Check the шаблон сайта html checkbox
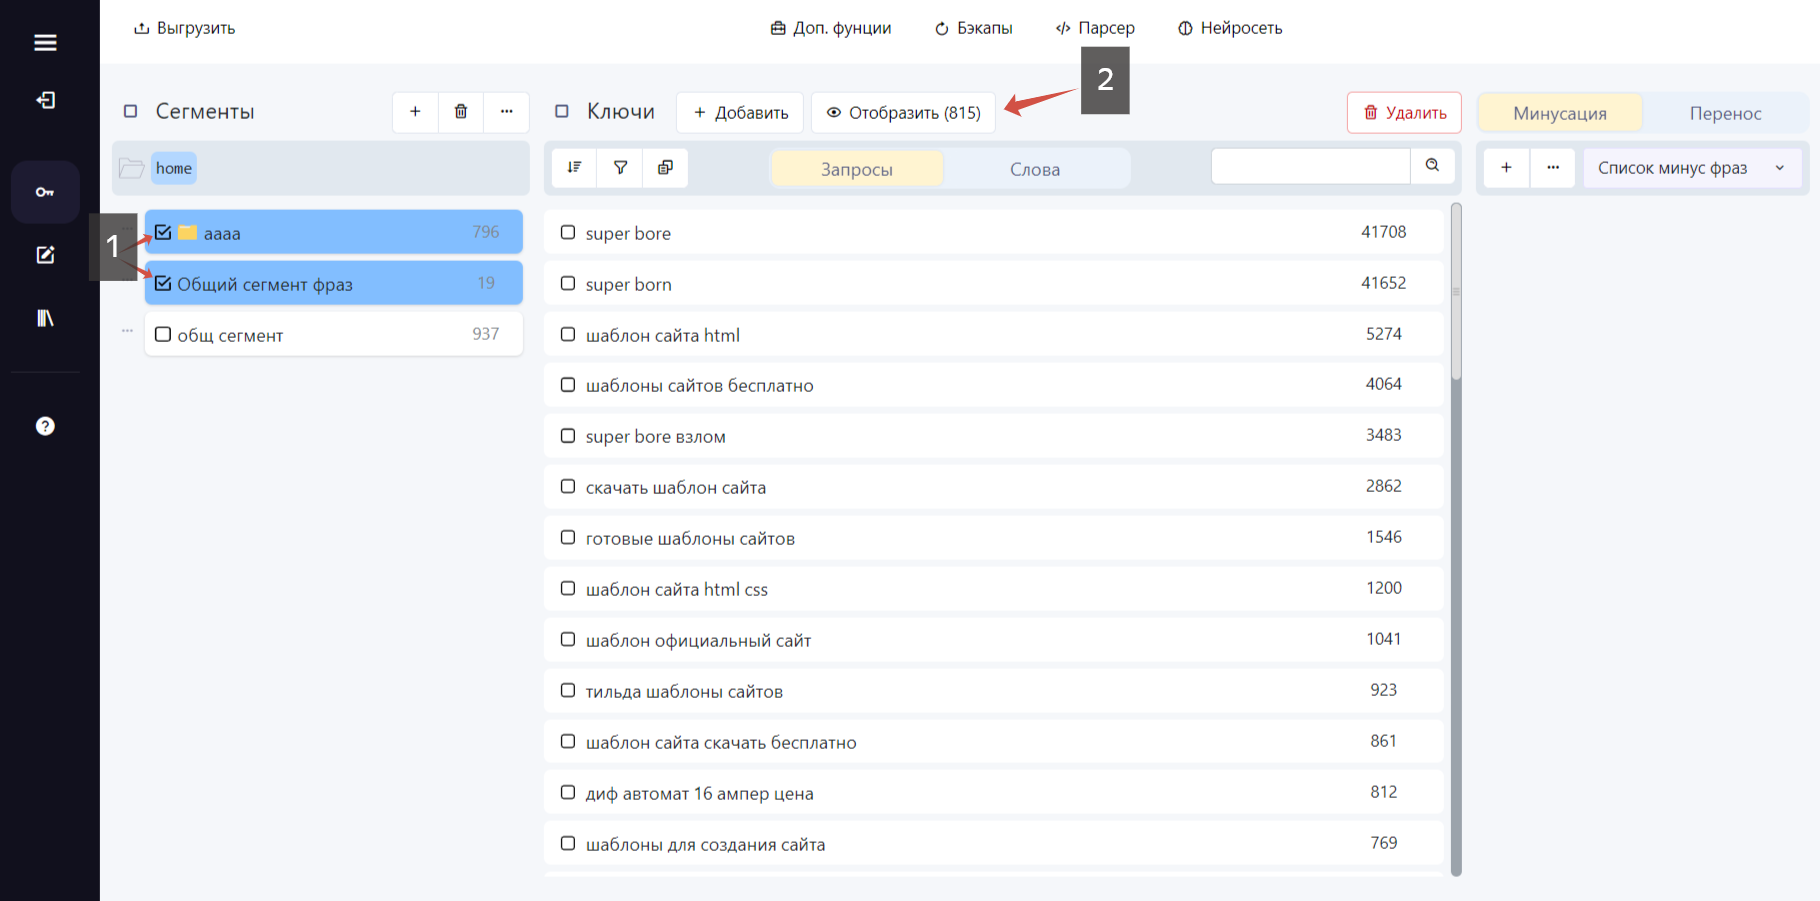This screenshot has height=901, width=1820. [x=568, y=334]
